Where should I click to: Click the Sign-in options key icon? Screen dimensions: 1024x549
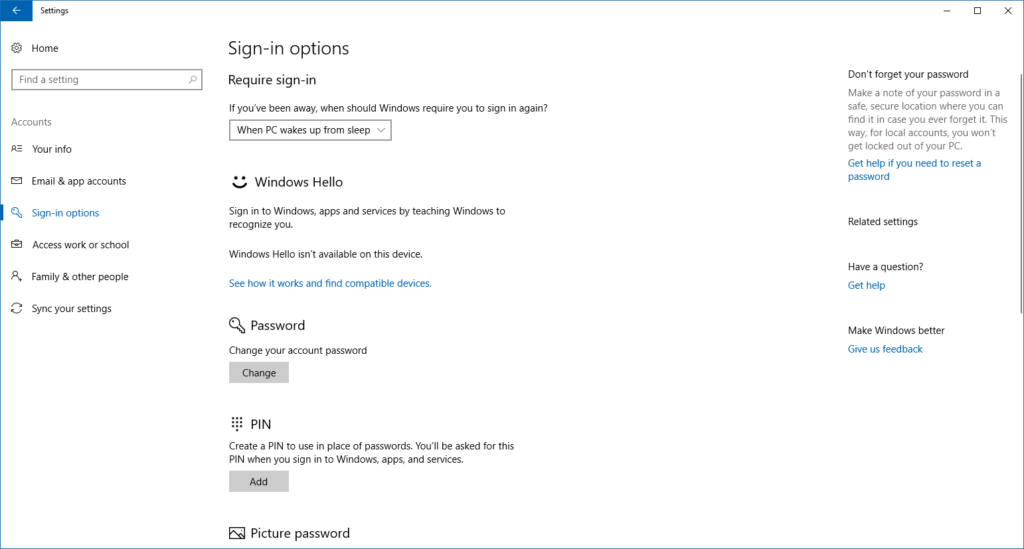coord(17,213)
